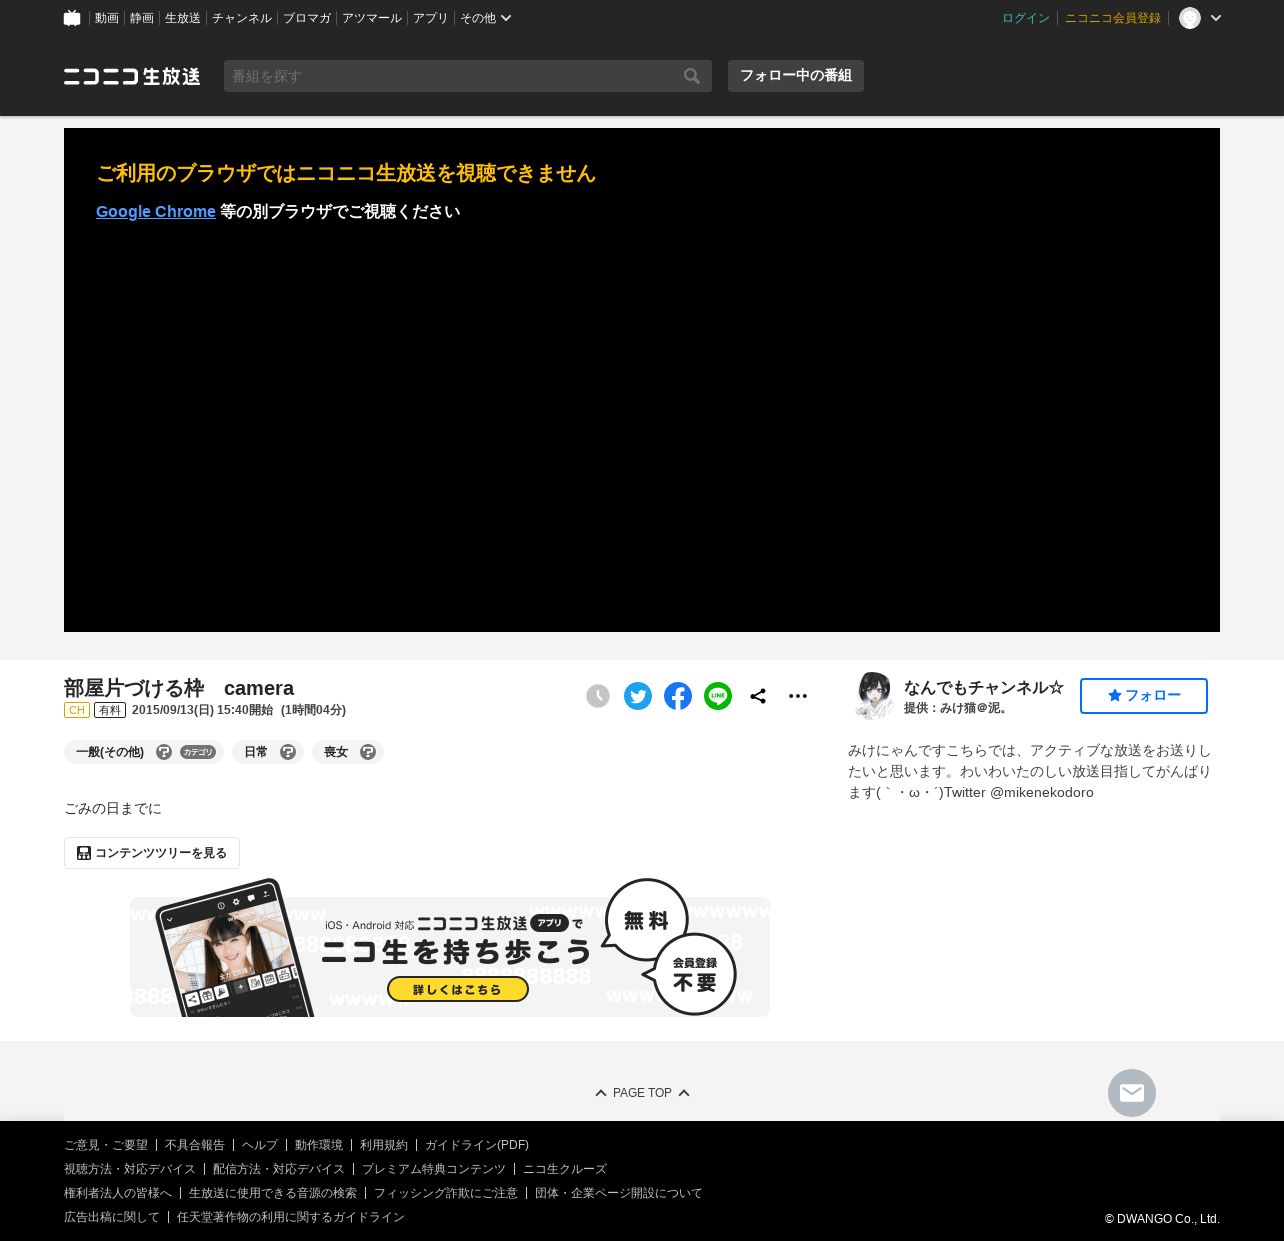Image resolution: width=1284 pixels, height=1241 pixels.
Task: Share the broadcast on Facebook
Action: [x=678, y=696]
